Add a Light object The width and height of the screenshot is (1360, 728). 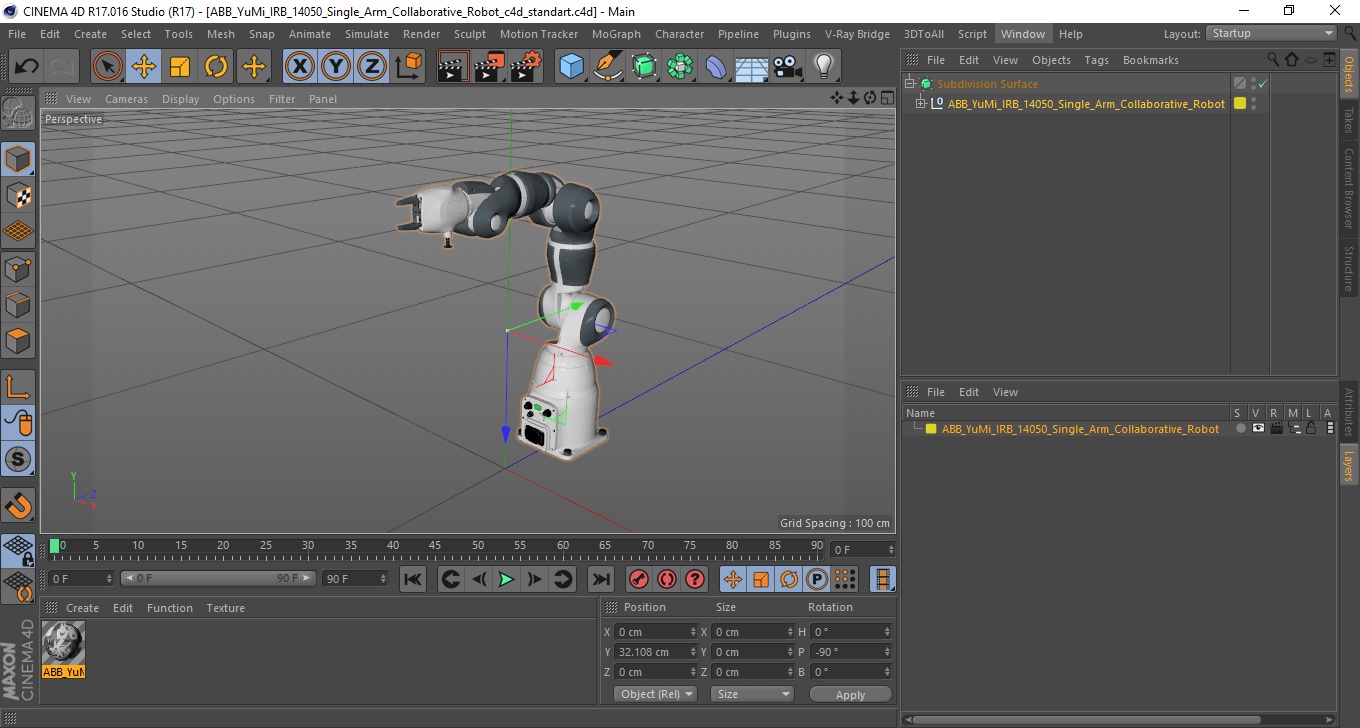pos(823,67)
